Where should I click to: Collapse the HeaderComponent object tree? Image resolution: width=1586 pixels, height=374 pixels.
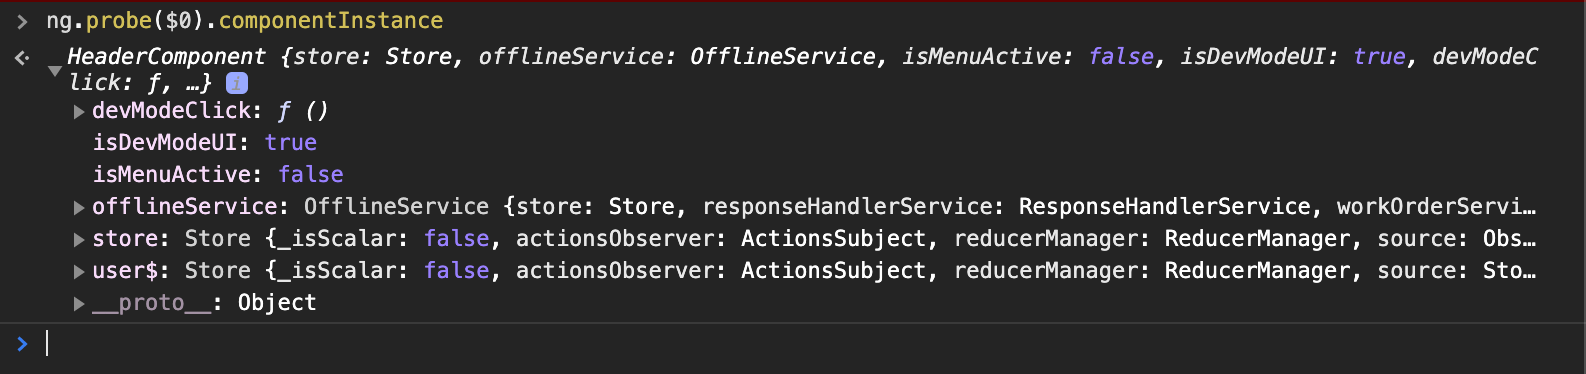pos(54,71)
